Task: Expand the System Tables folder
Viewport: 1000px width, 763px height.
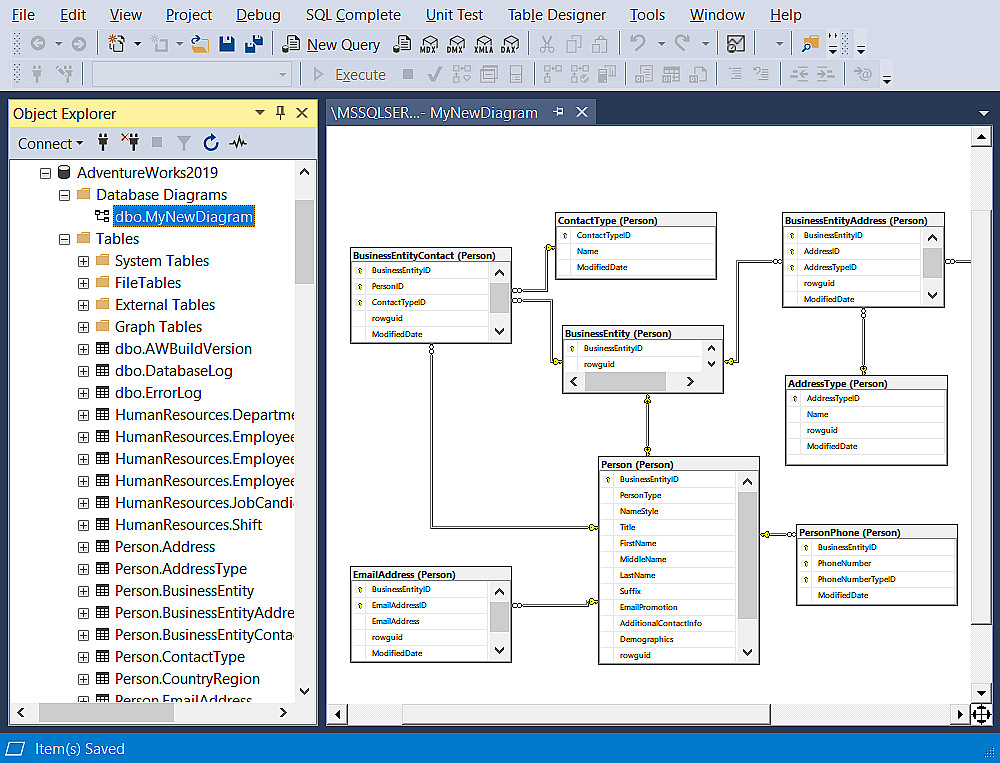Action: click(83, 261)
